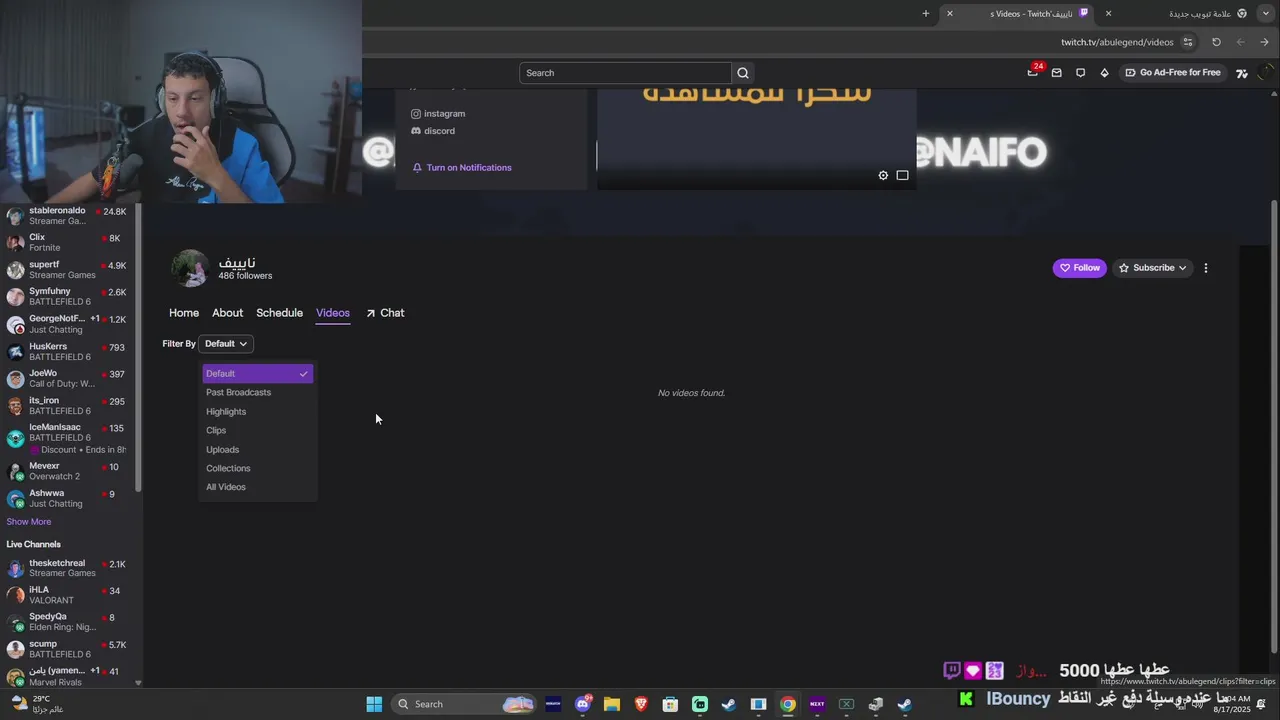Screen dimensions: 1280x720
Task: Open scump channel in Live Channels
Action: (x=68, y=649)
